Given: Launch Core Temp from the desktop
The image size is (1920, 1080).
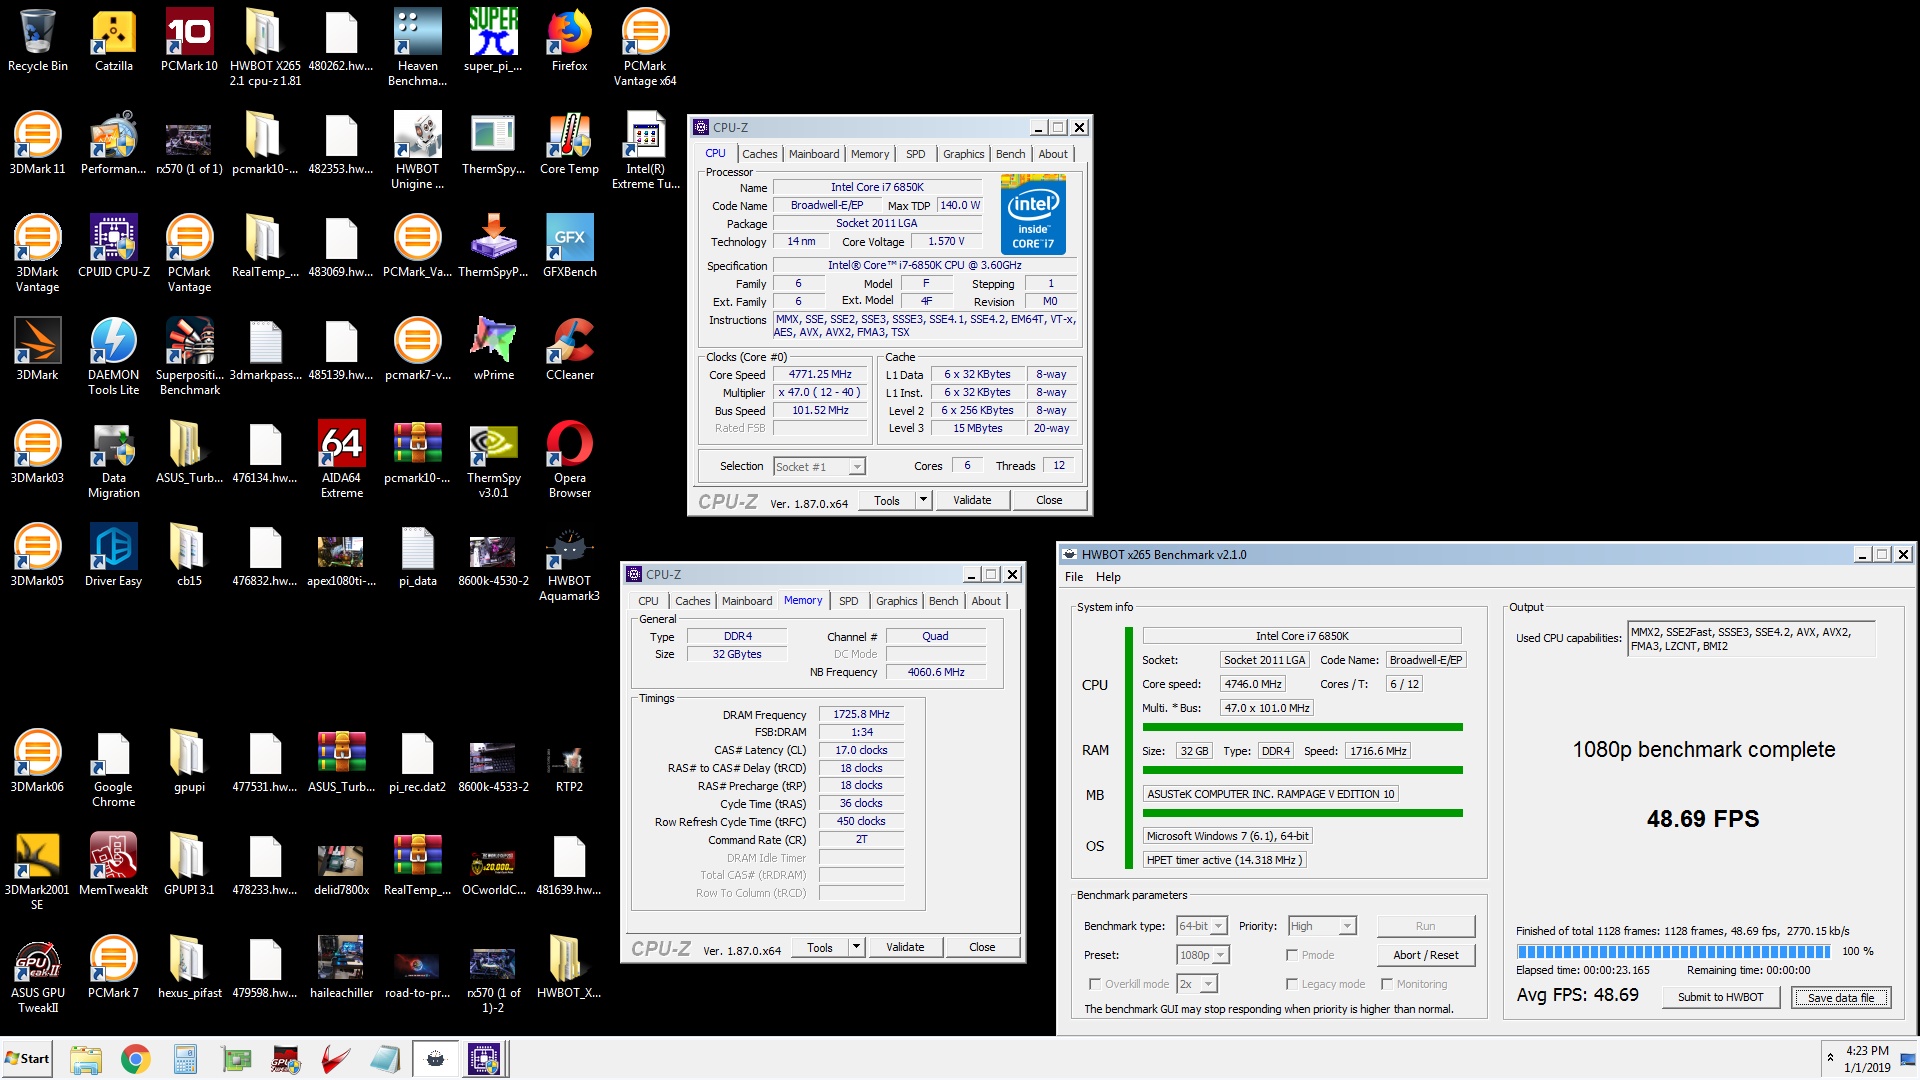Looking at the screenshot, I should click(569, 143).
